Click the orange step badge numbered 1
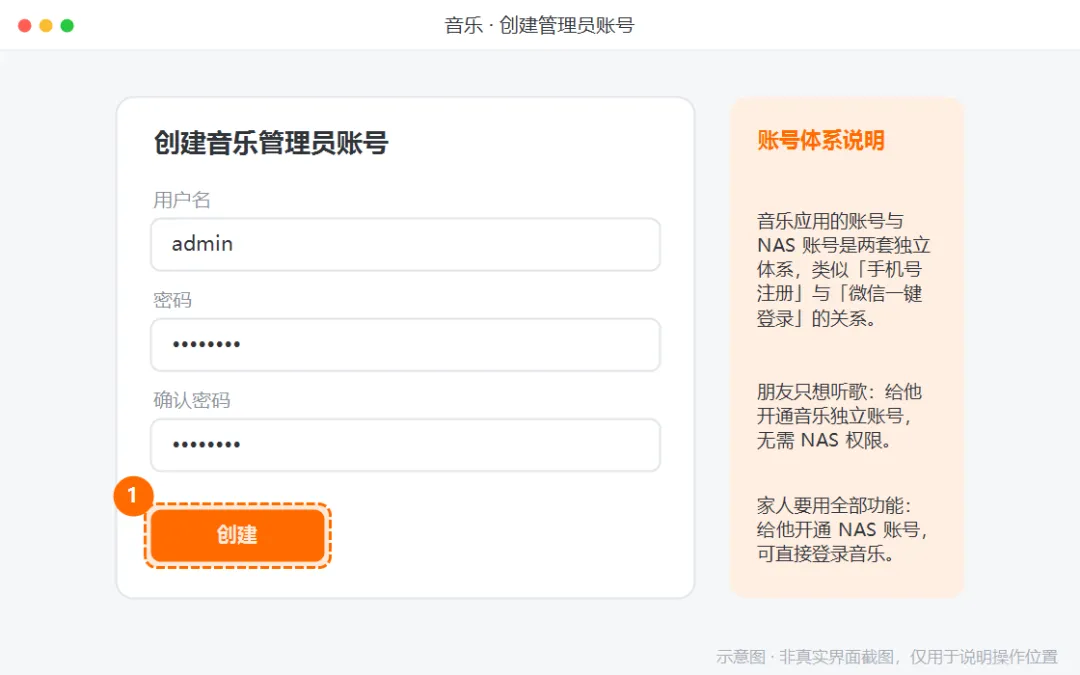This screenshot has height=675, width=1080. pyautogui.click(x=133, y=496)
